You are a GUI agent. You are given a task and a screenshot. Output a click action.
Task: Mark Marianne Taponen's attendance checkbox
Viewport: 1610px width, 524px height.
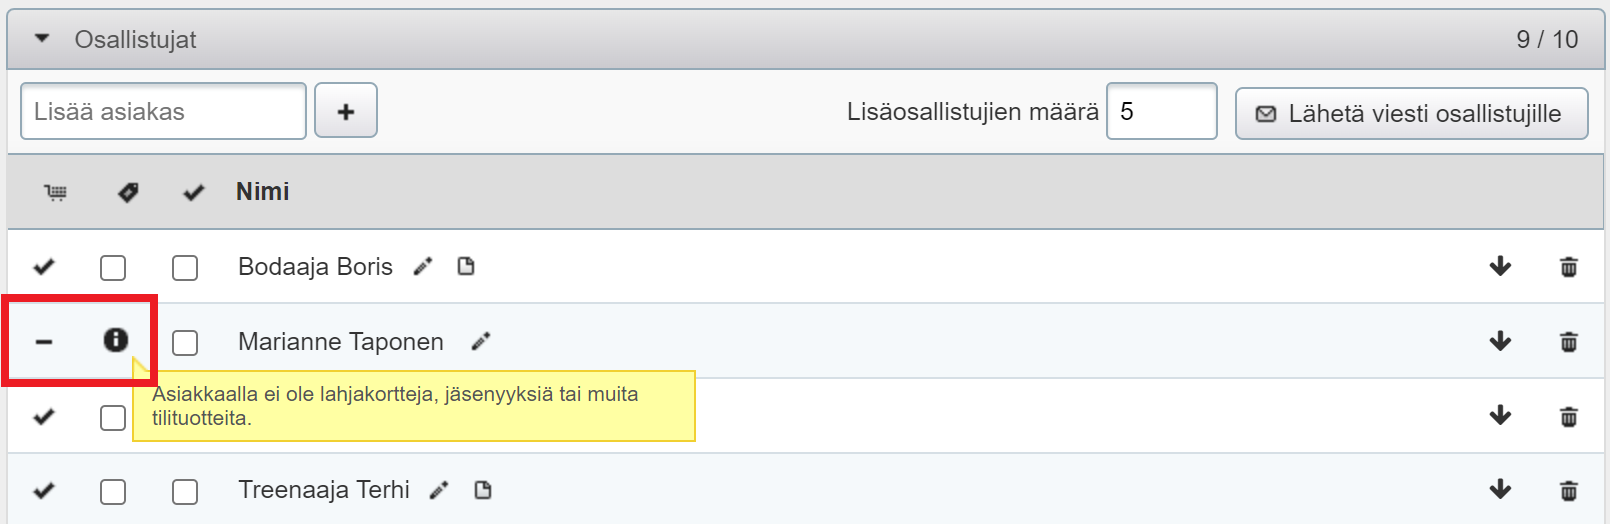click(185, 343)
